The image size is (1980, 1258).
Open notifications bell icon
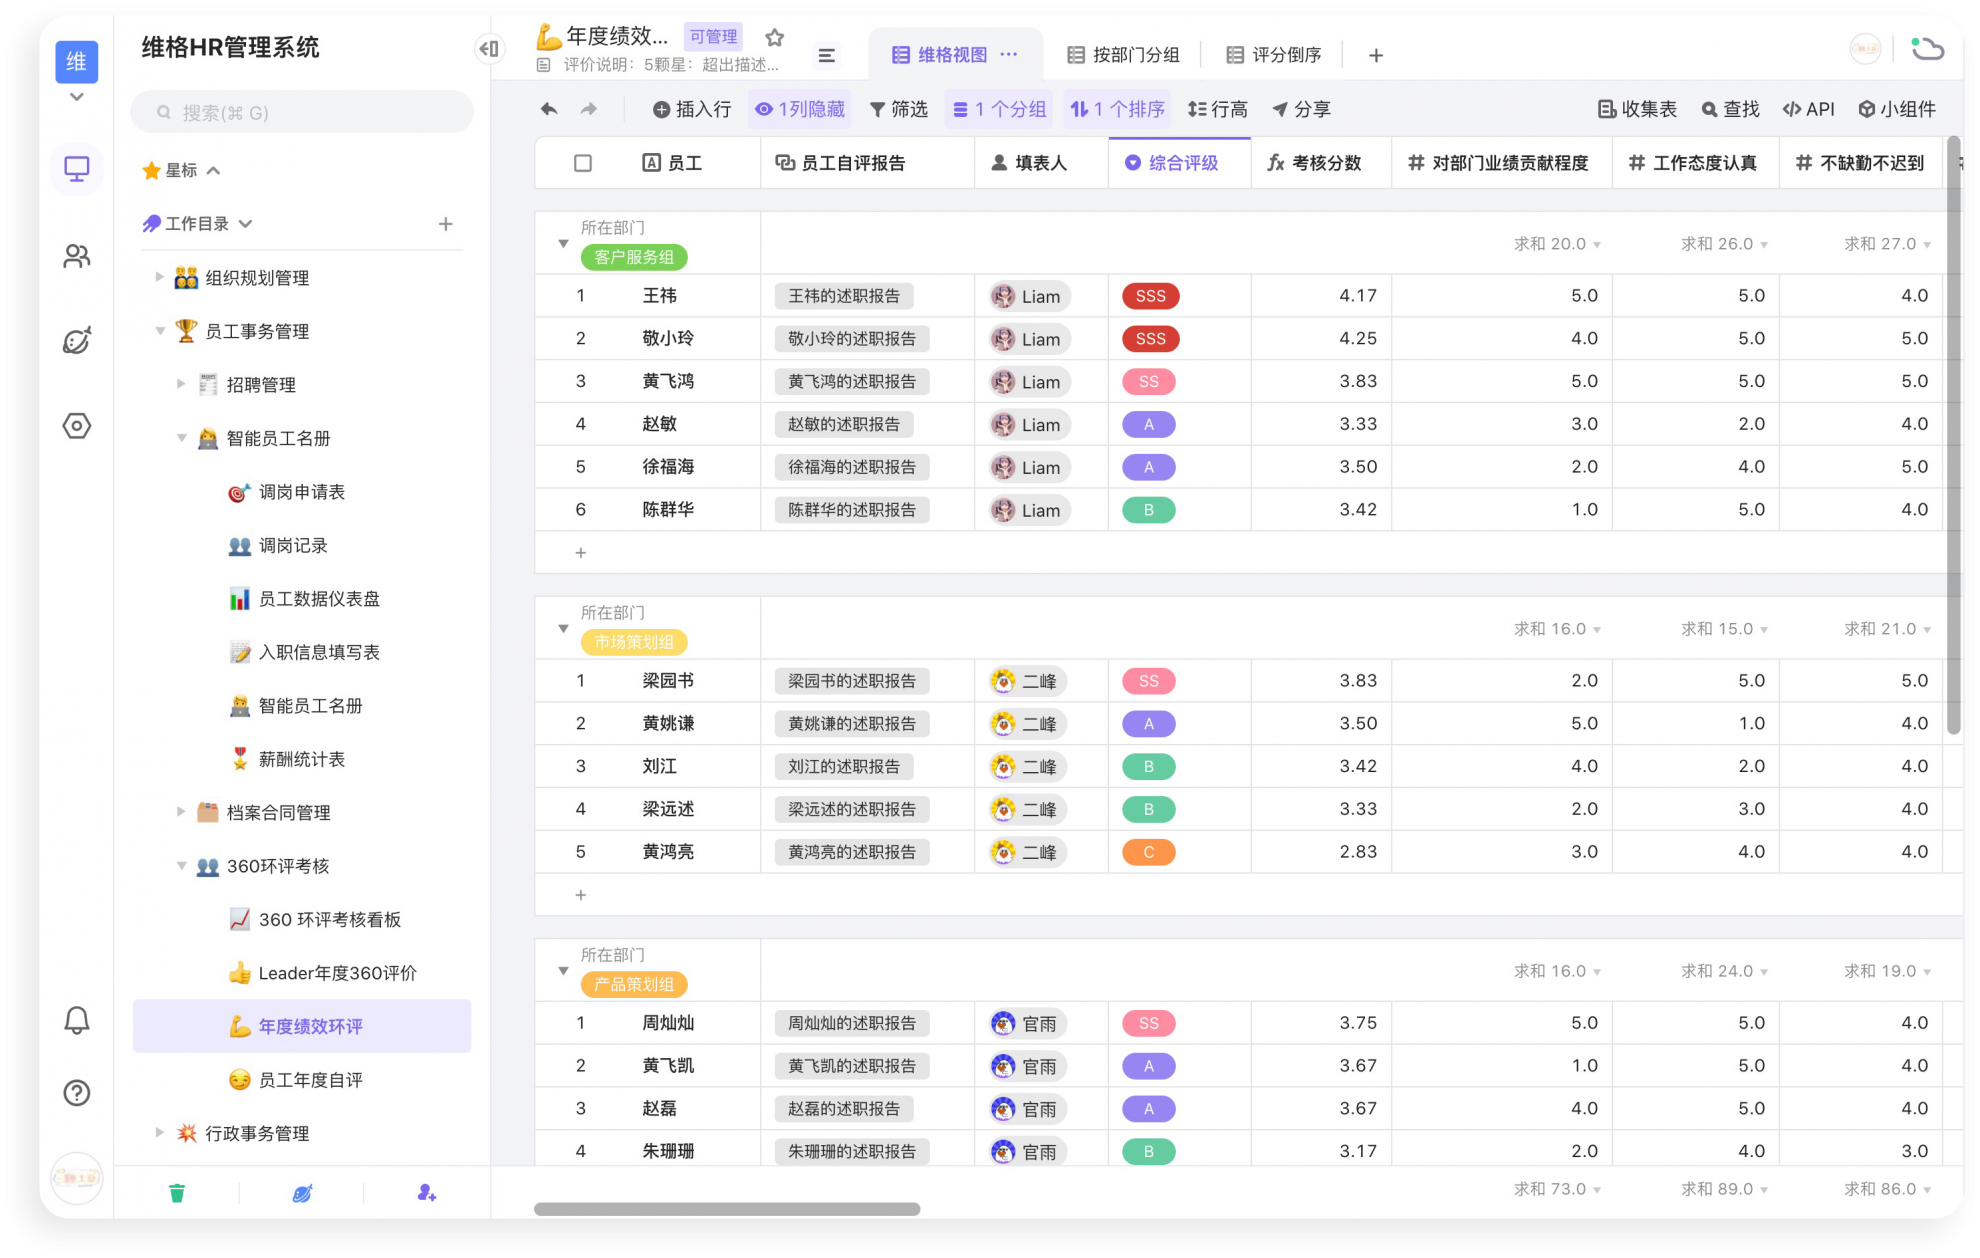(77, 1021)
